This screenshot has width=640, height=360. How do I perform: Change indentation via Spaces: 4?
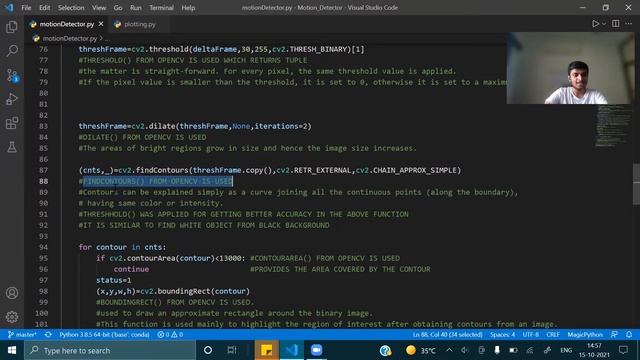pos(502,335)
